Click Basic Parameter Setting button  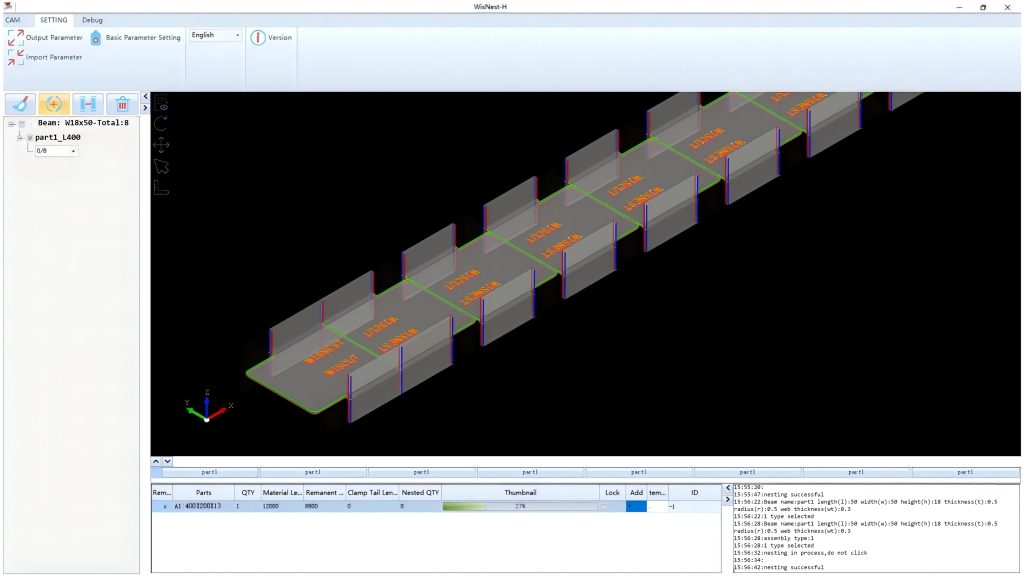pyautogui.click(x=136, y=38)
